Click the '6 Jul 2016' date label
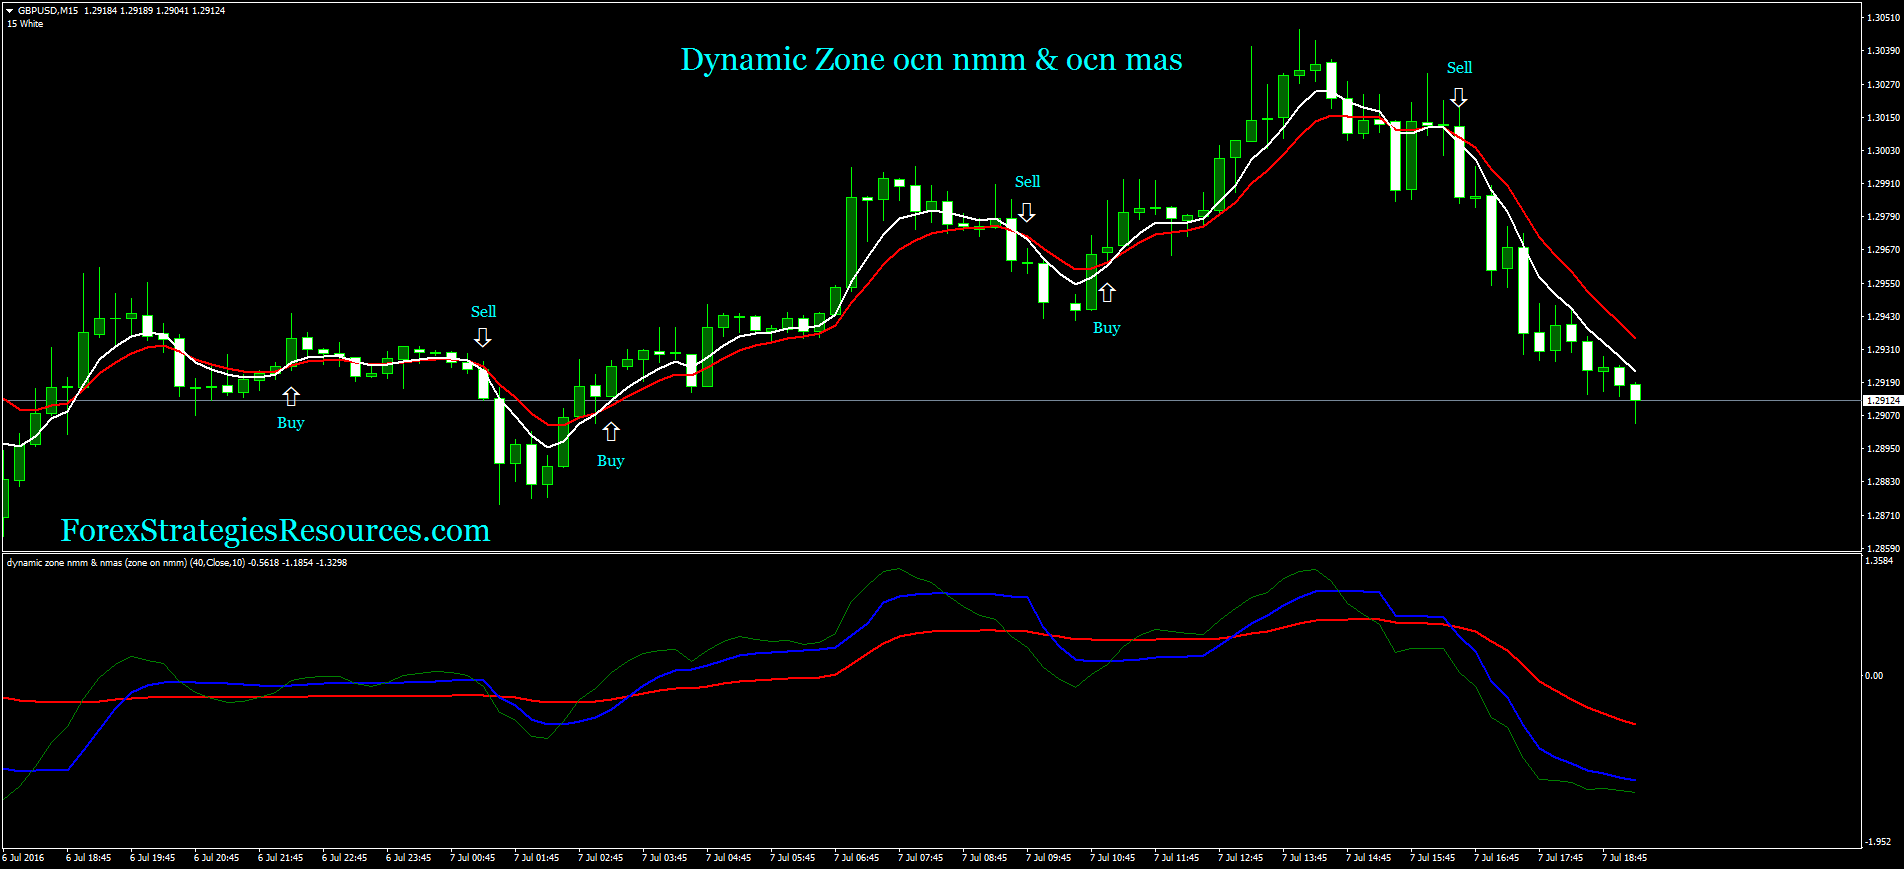This screenshot has height=869, width=1904. [x=24, y=857]
